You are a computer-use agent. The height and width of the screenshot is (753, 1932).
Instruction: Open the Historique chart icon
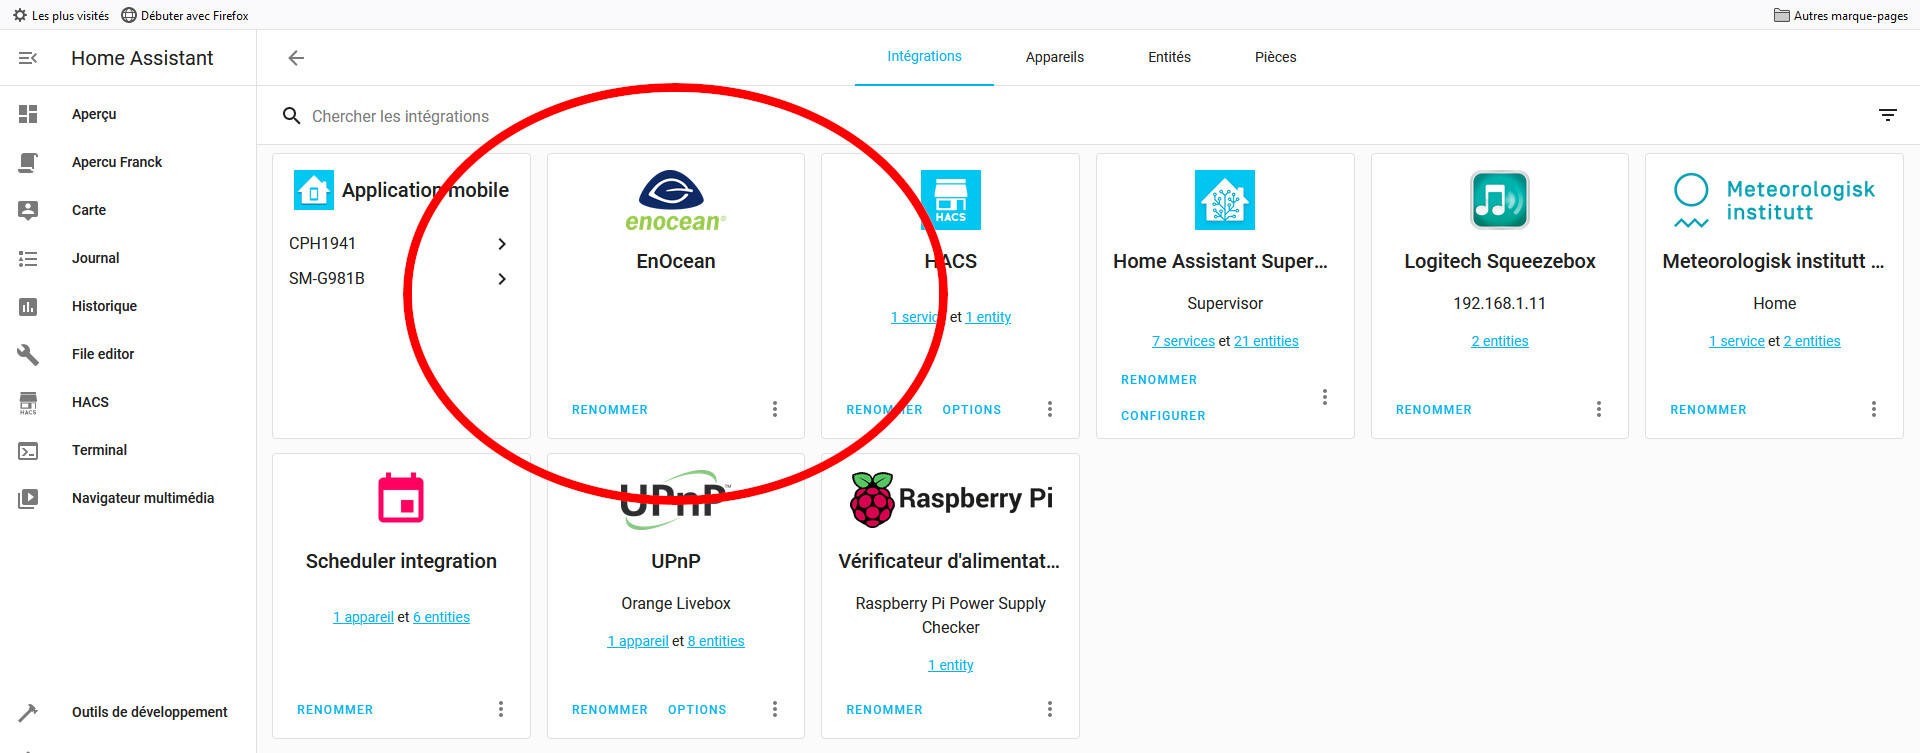click(28, 306)
